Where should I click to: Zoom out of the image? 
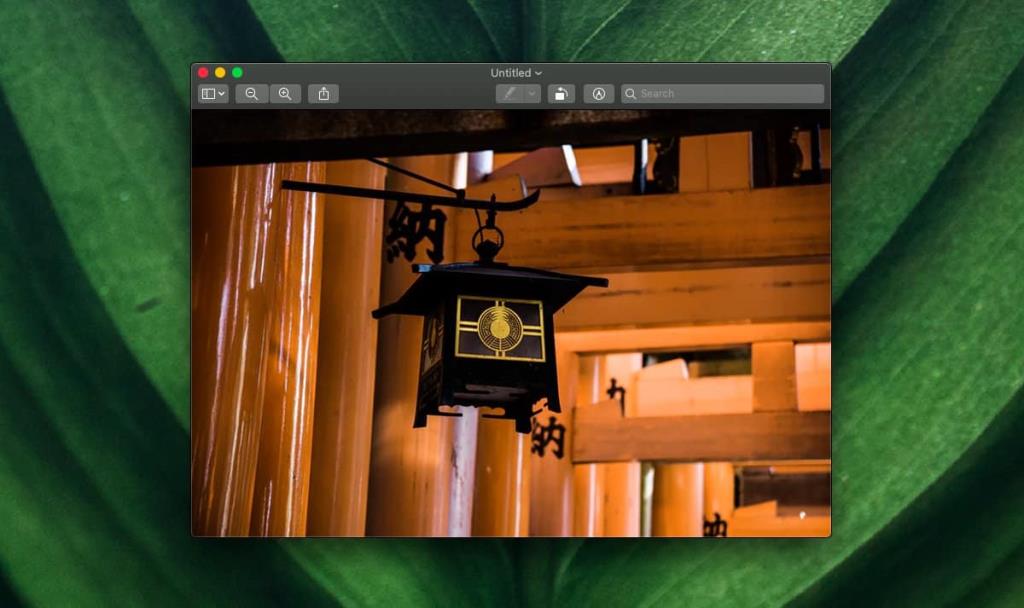tap(251, 93)
